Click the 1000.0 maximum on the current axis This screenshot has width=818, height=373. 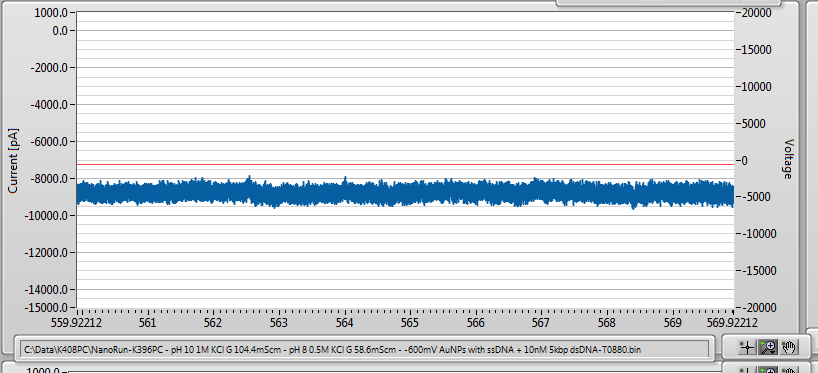tap(52, 14)
